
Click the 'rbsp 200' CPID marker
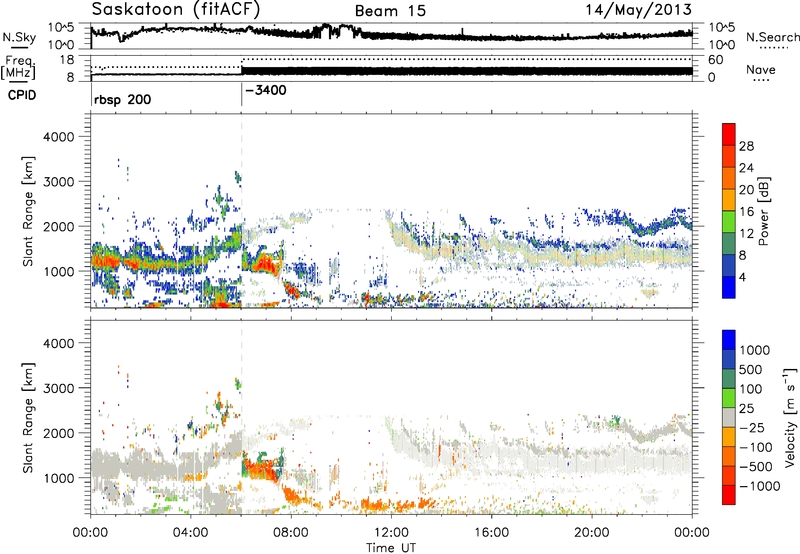click(122, 99)
